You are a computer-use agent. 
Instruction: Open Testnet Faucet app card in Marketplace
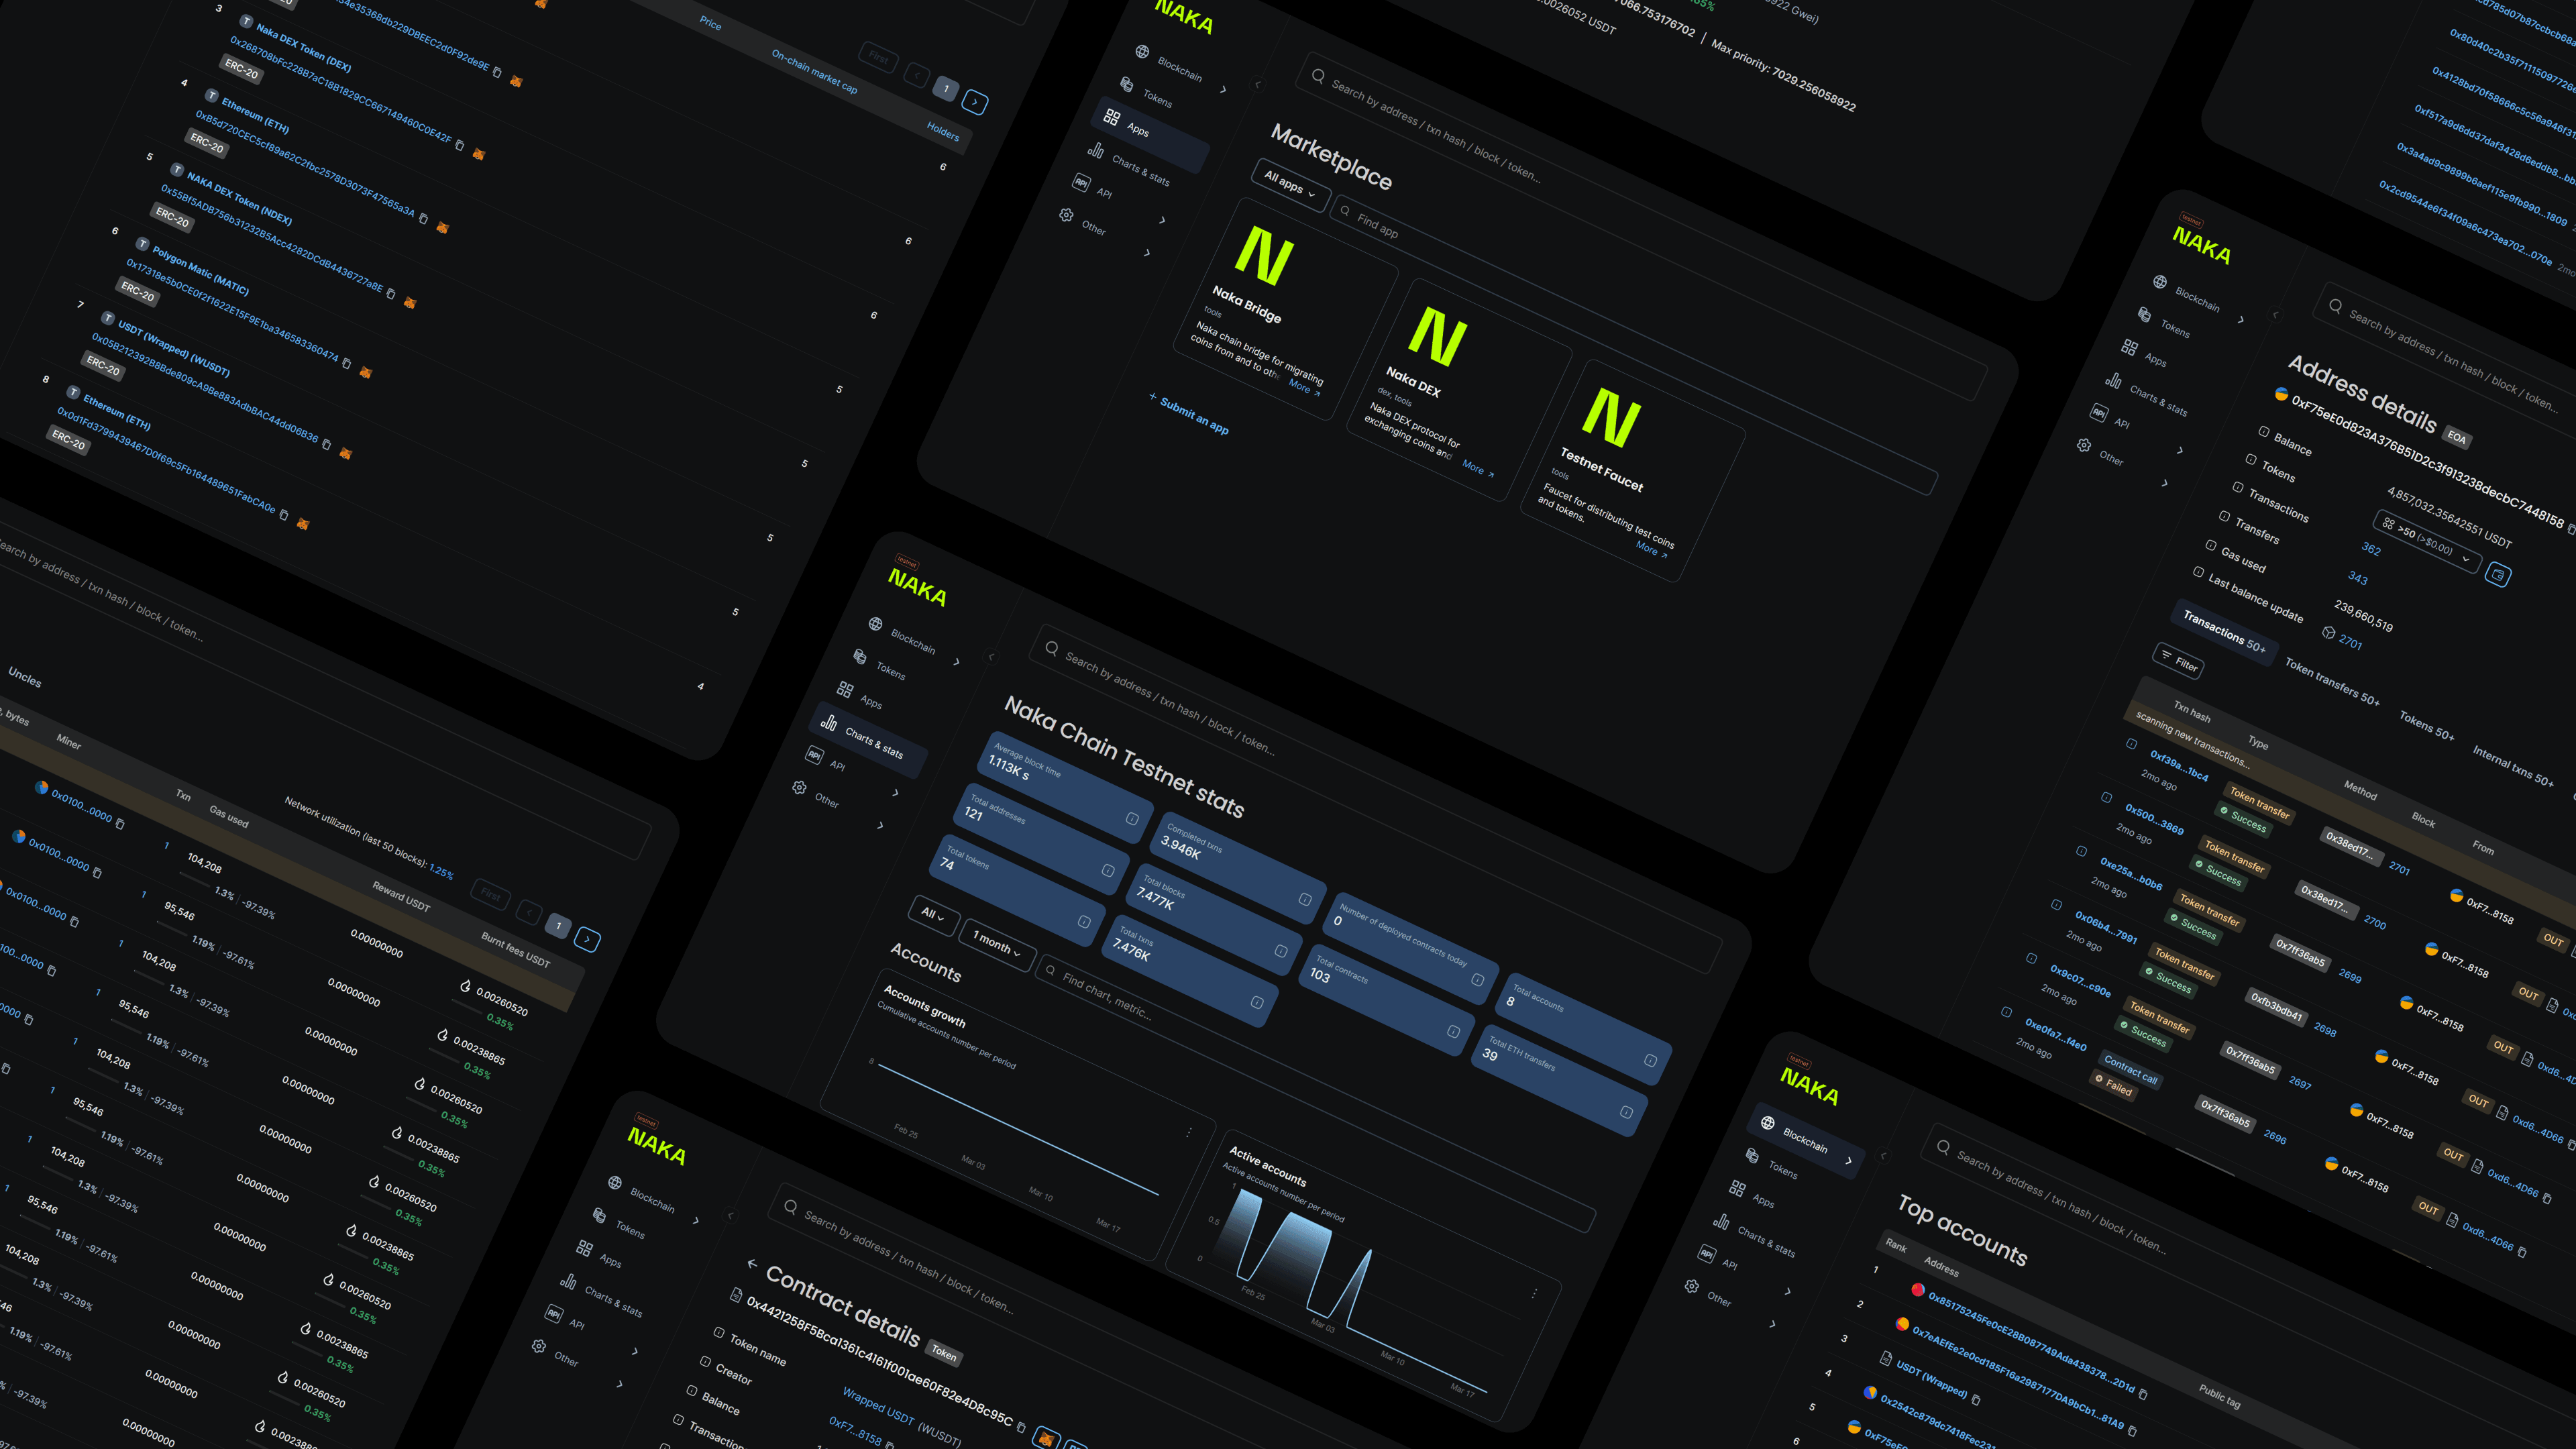tap(1633, 470)
